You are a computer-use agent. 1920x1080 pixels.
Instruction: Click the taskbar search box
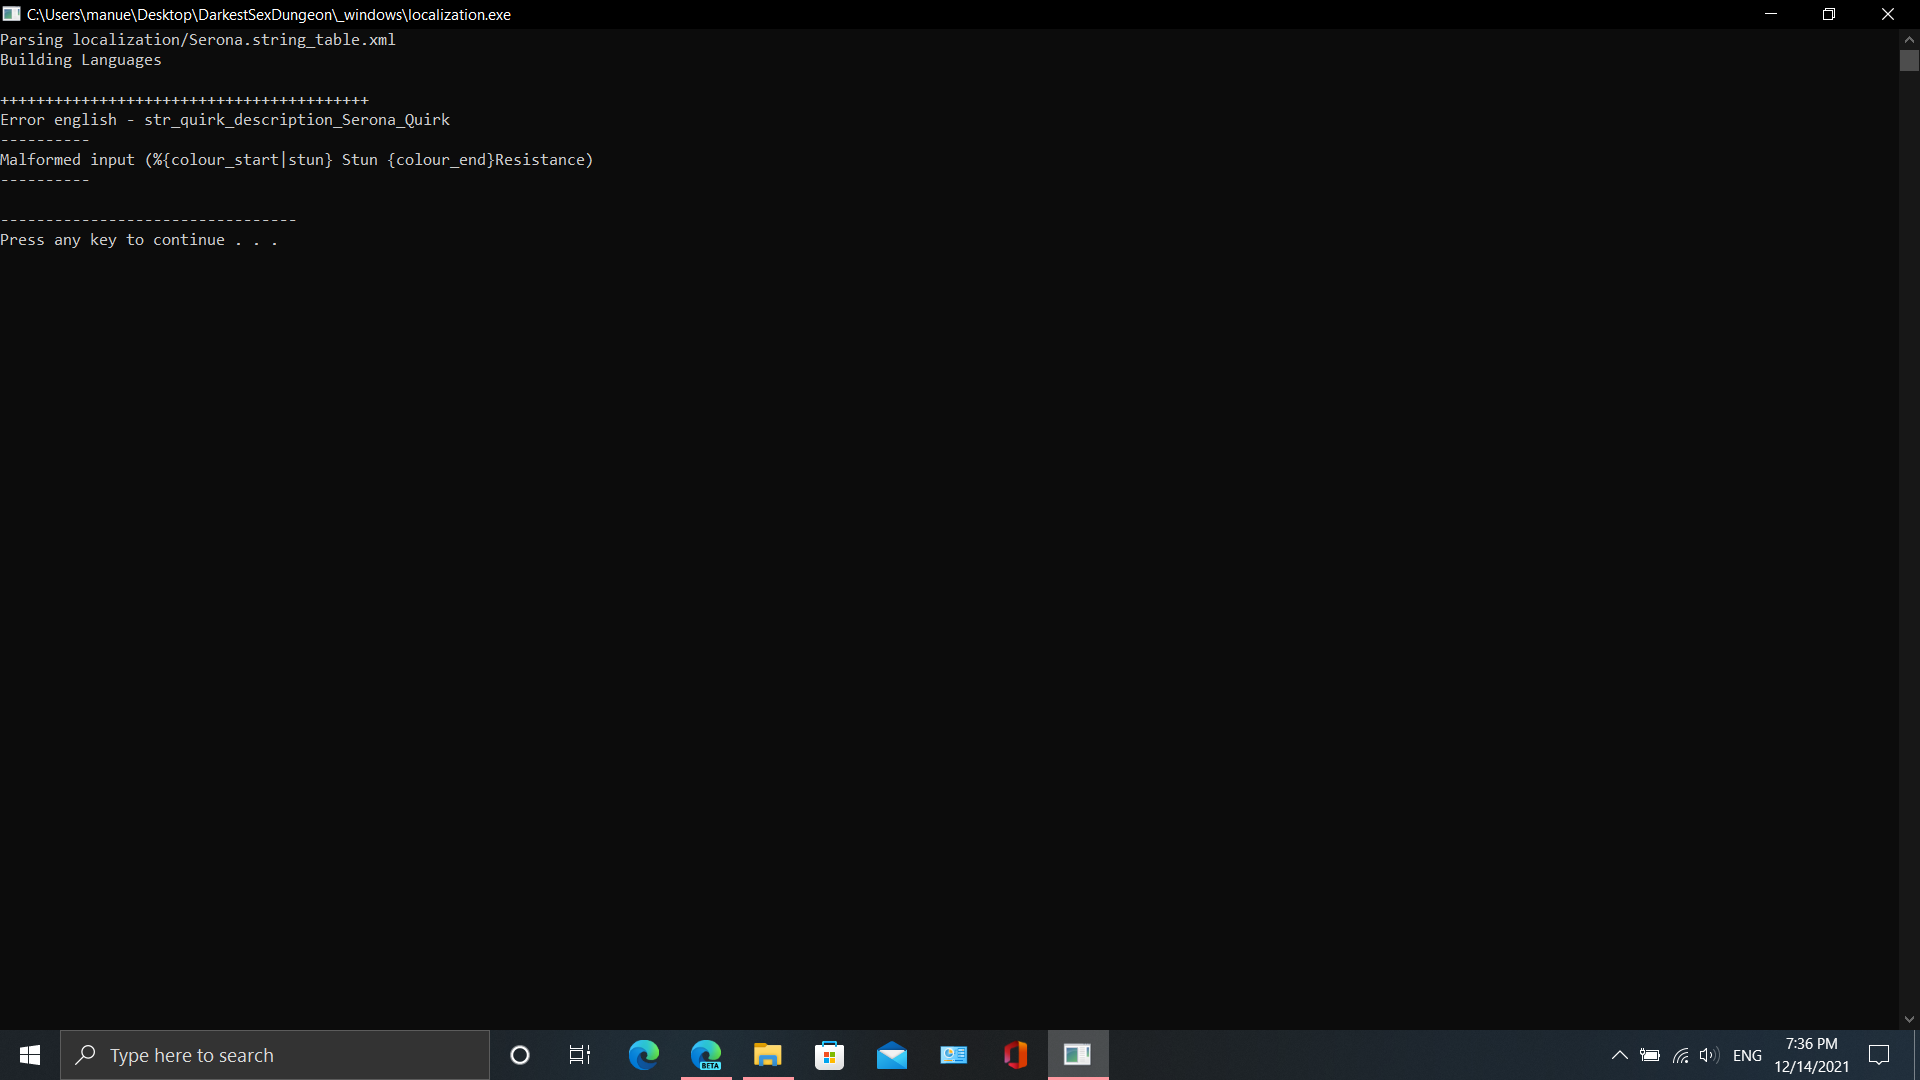pos(275,1055)
